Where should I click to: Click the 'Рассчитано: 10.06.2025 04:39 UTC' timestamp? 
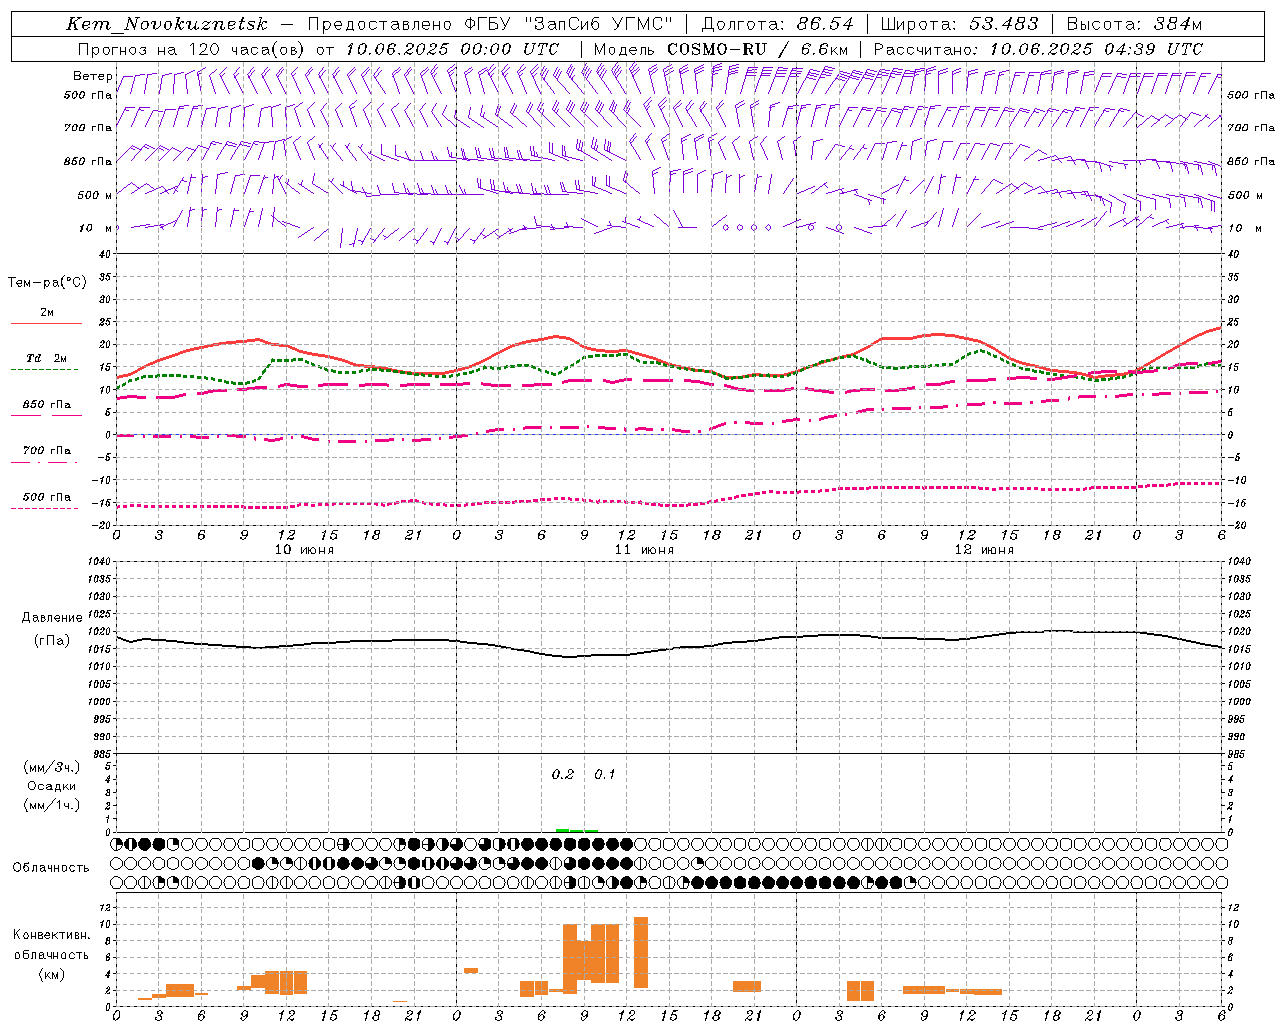click(1038, 49)
